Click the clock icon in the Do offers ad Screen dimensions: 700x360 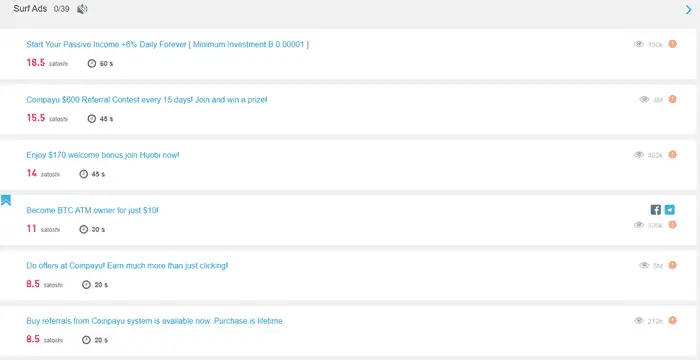[86, 285]
